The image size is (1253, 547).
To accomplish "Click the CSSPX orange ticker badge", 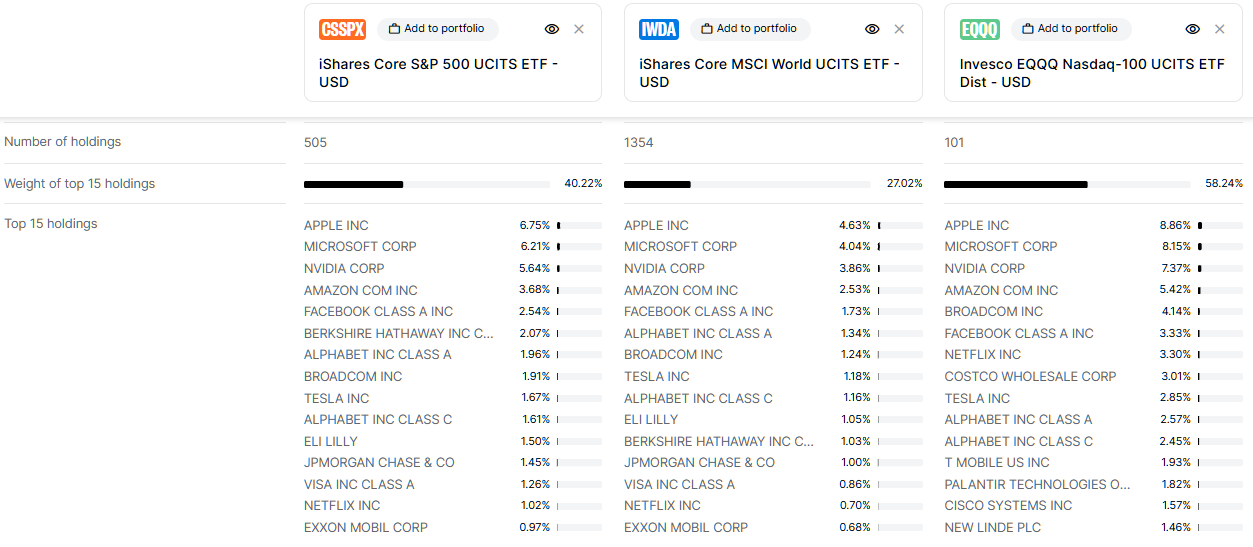I will pos(342,30).
